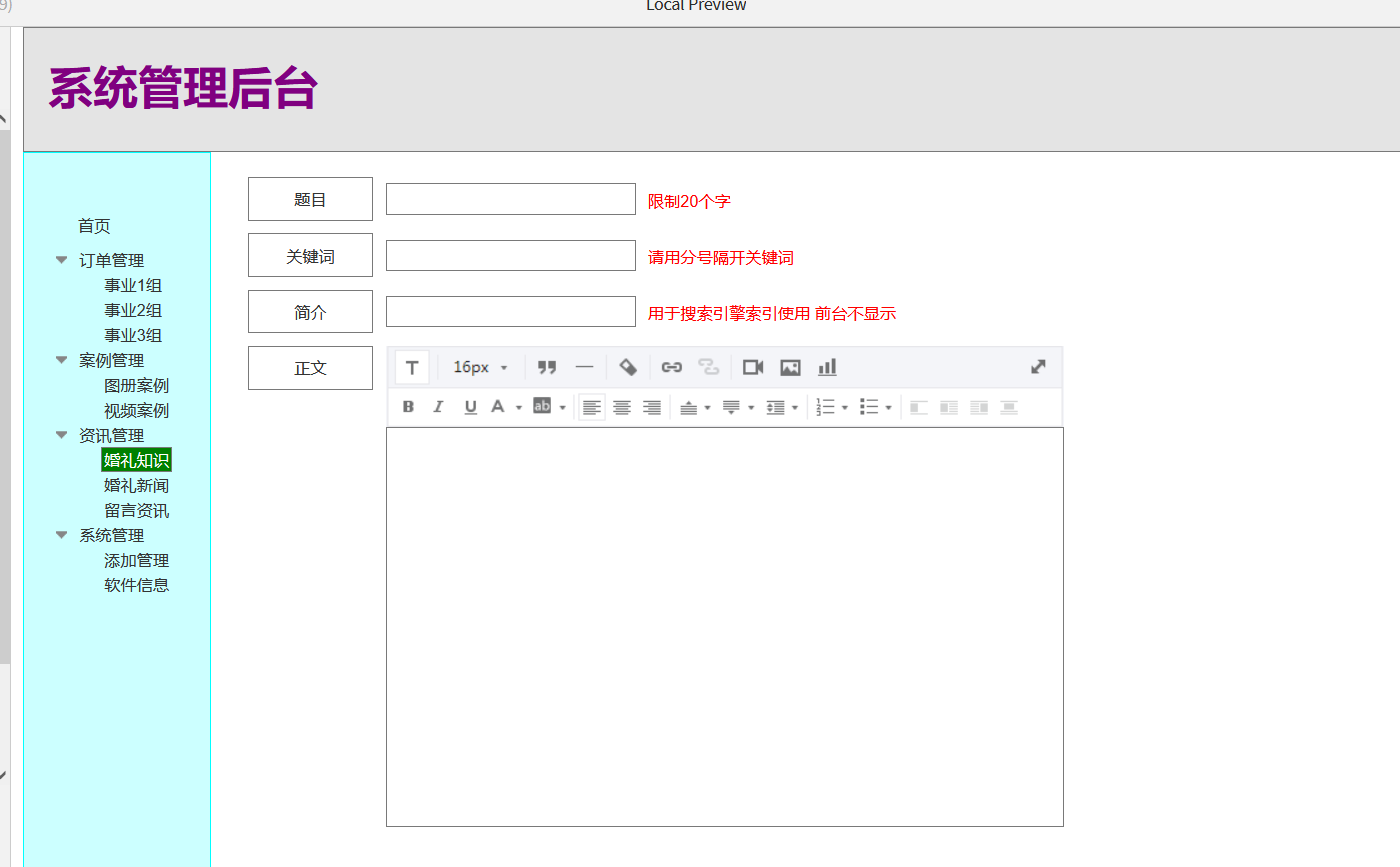Click the bulleted list icon
Viewport: 1400px width, 867px height.
tap(869, 407)
